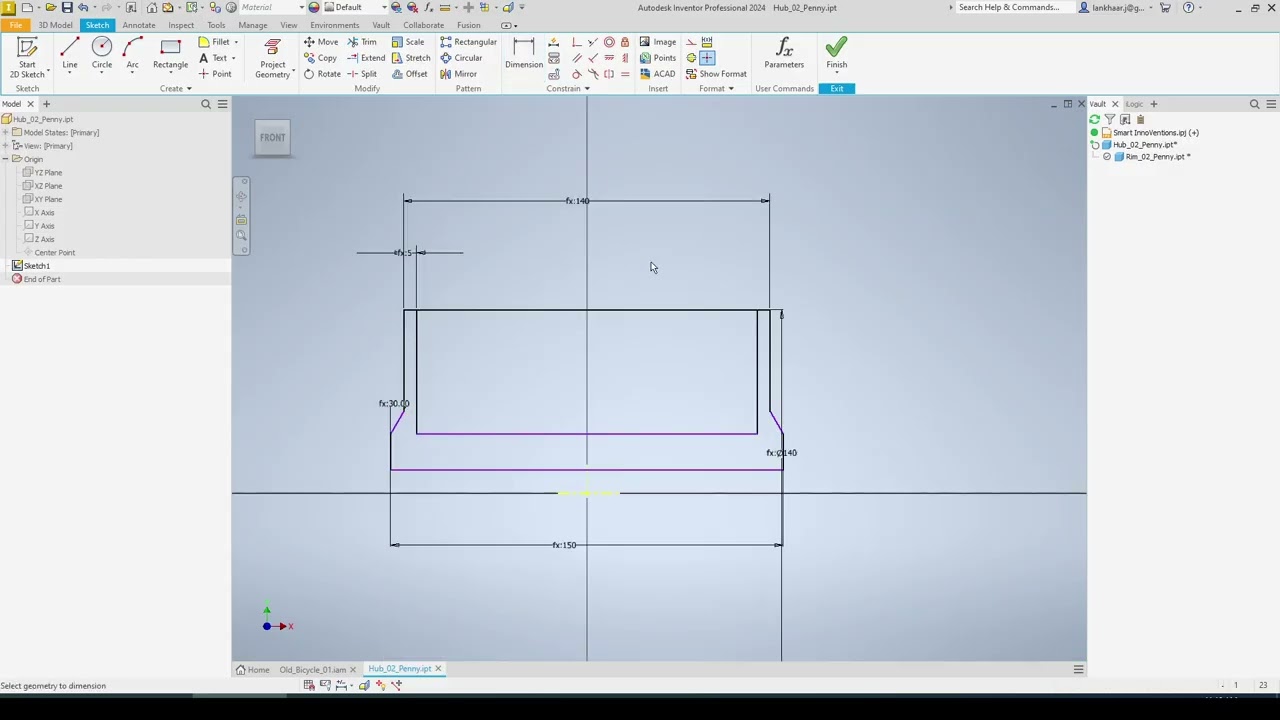Activate the Split tool
This screenshot has width=1280, height=720.
362,74
